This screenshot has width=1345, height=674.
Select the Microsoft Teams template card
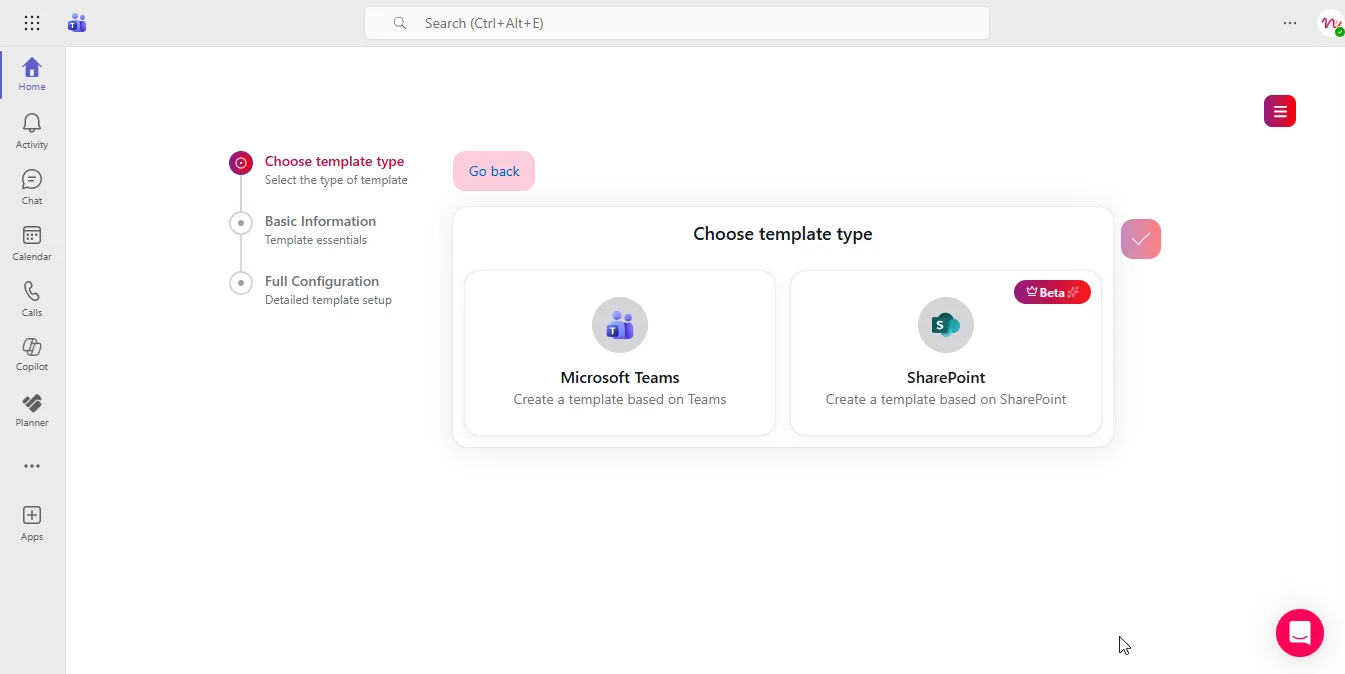point(620,353)
